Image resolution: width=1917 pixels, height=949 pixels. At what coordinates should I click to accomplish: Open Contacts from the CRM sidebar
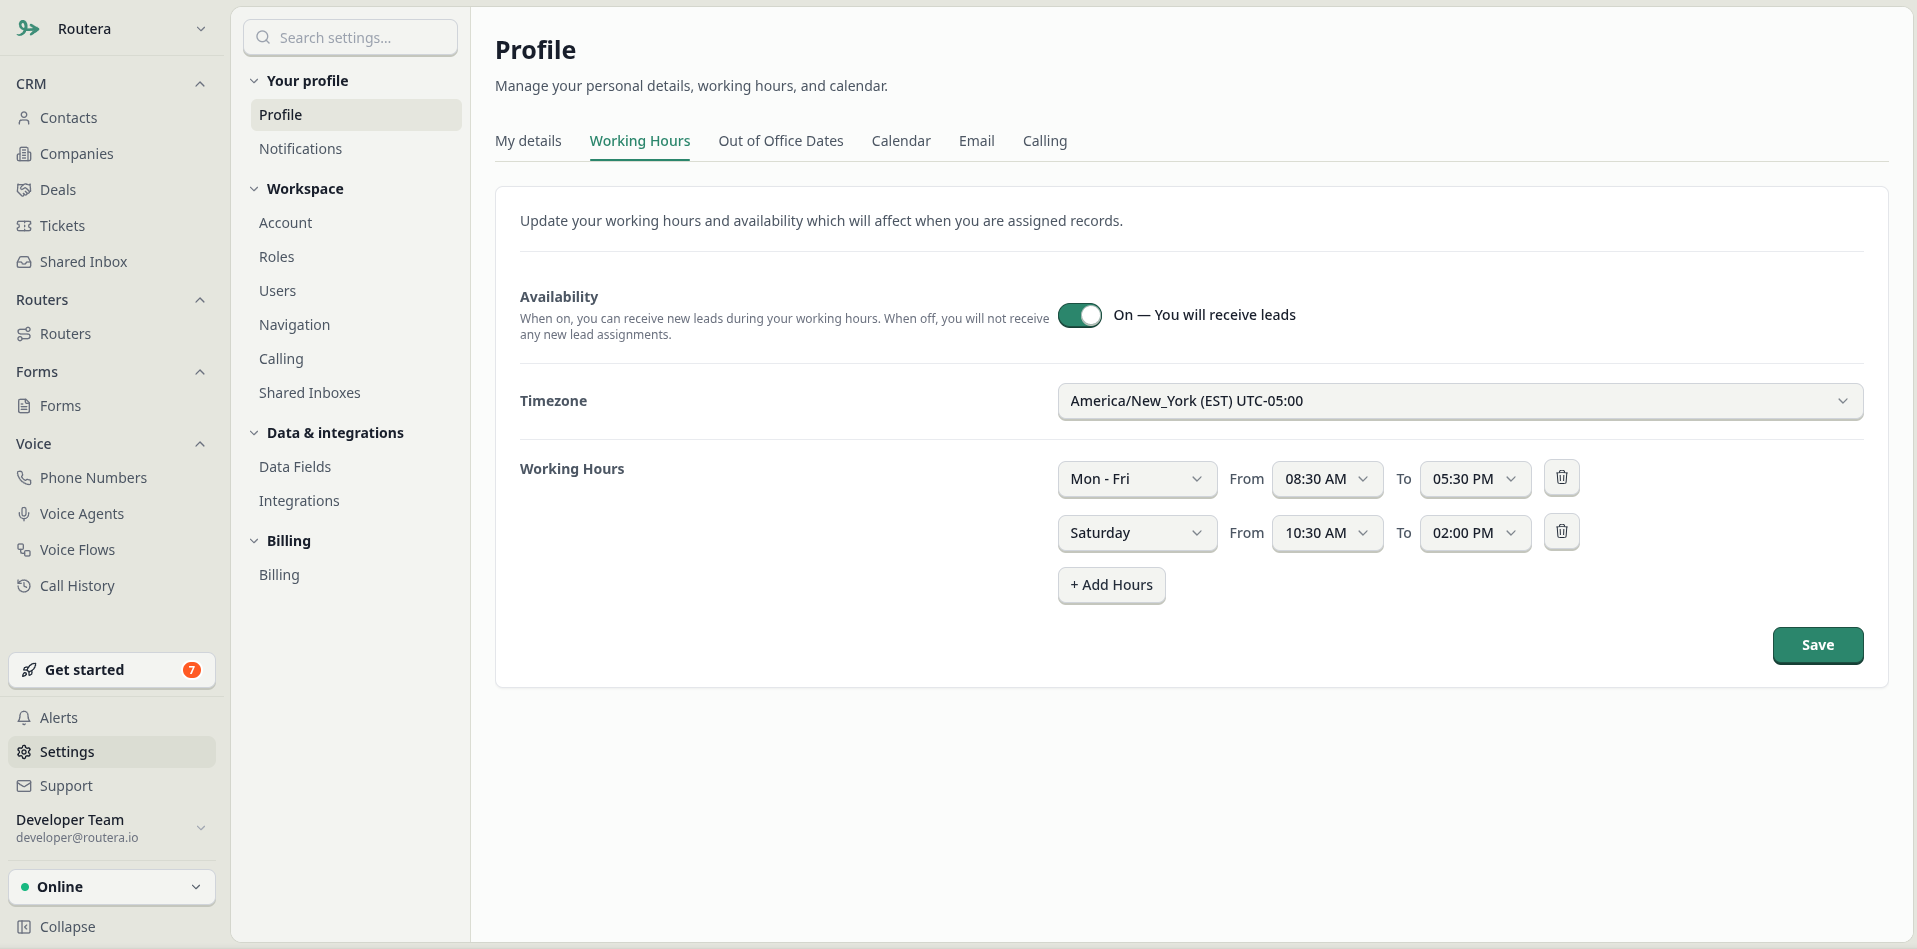111,118
